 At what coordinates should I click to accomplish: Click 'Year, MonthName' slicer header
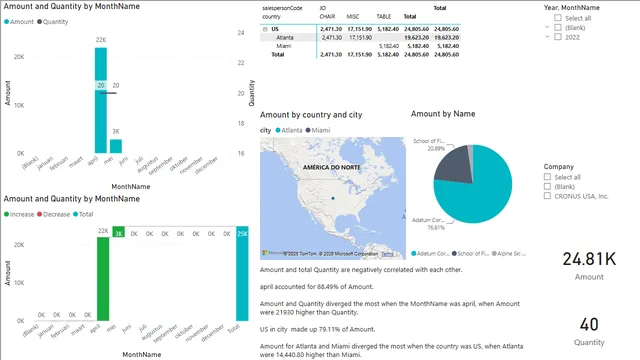click(571, 8)
